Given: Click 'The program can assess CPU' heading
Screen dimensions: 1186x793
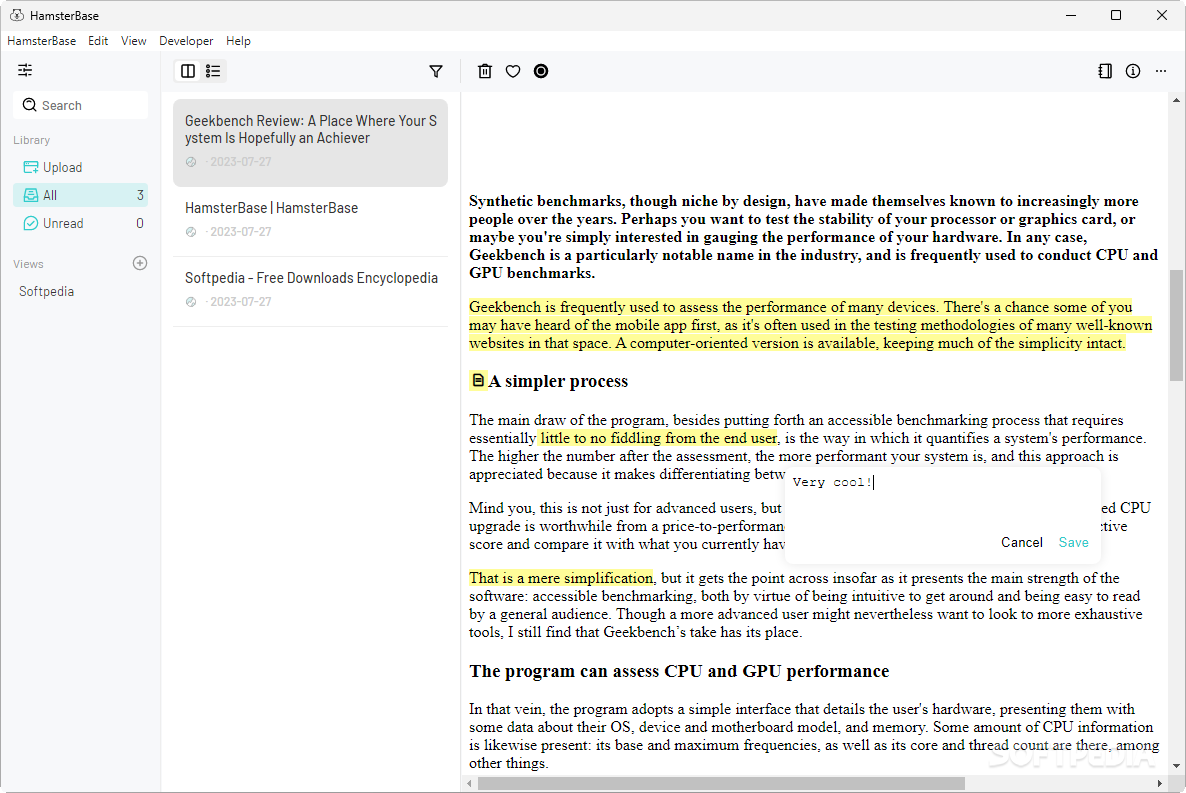Looking at the screenshot, I should point(679,671).
